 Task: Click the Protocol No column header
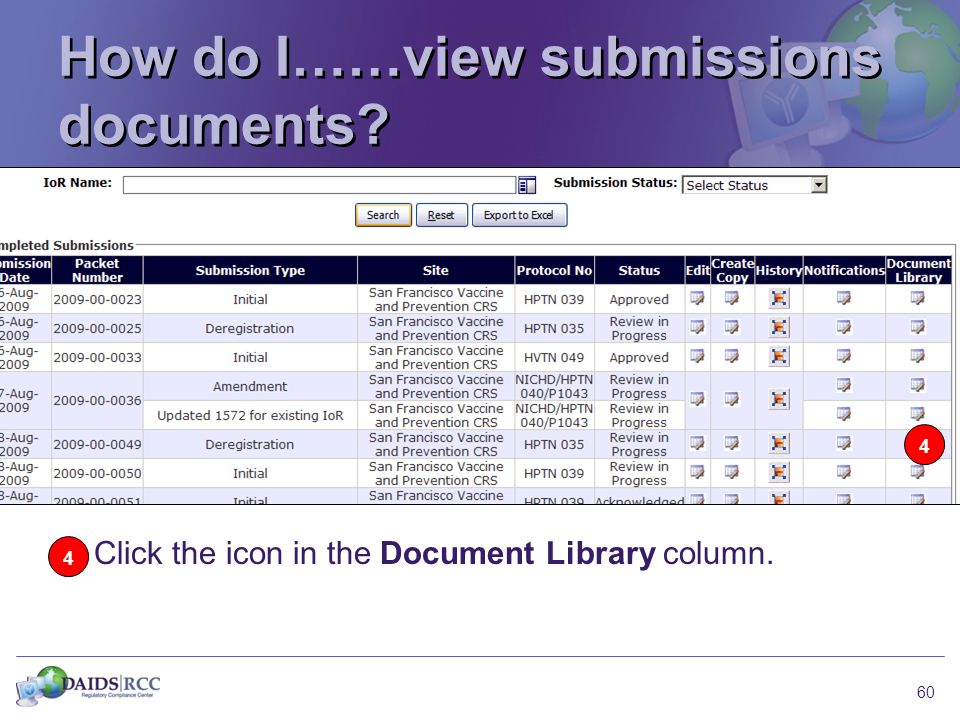point(554,270)
